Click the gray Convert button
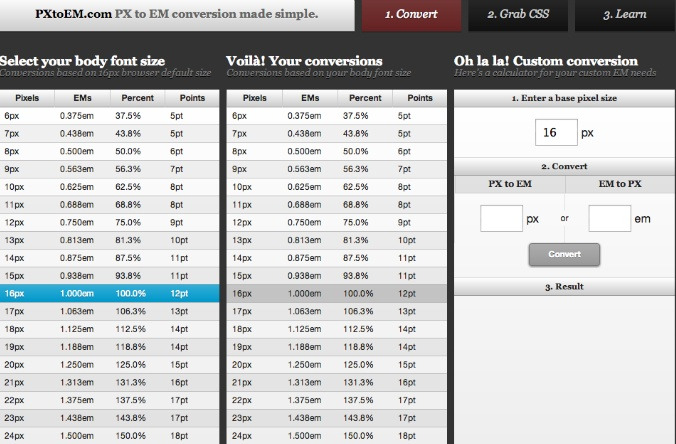 [564, 254]
